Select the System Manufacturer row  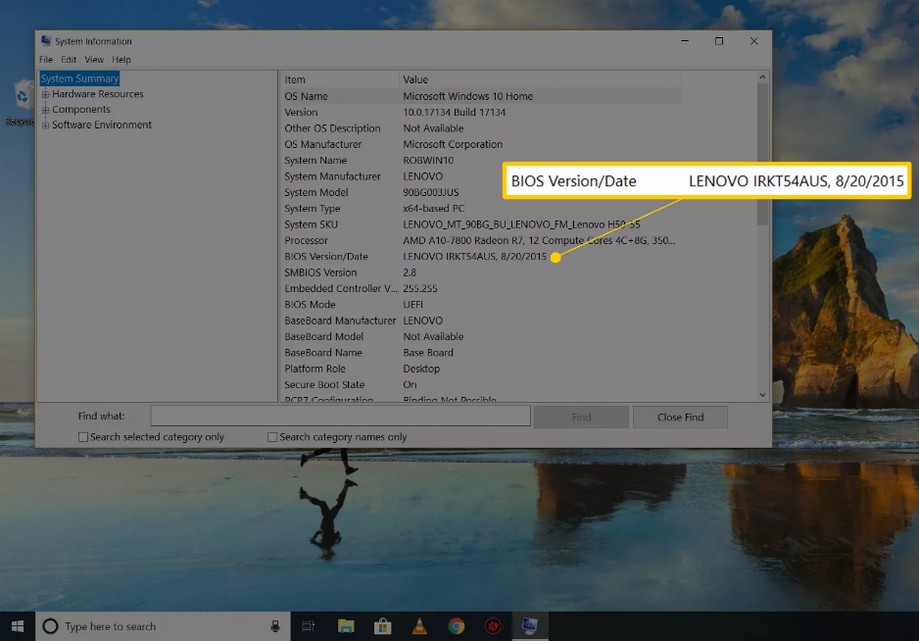(392, 176)
